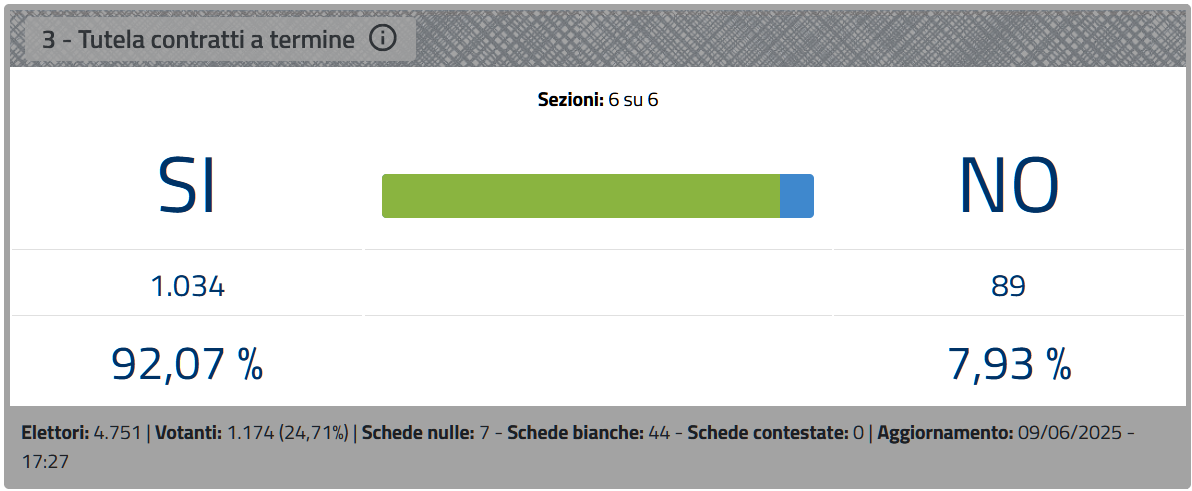Select the NO vote count 89
Image resolution: width=1192 pixels, height=491 pixels.
click(x=1009, y=287)
